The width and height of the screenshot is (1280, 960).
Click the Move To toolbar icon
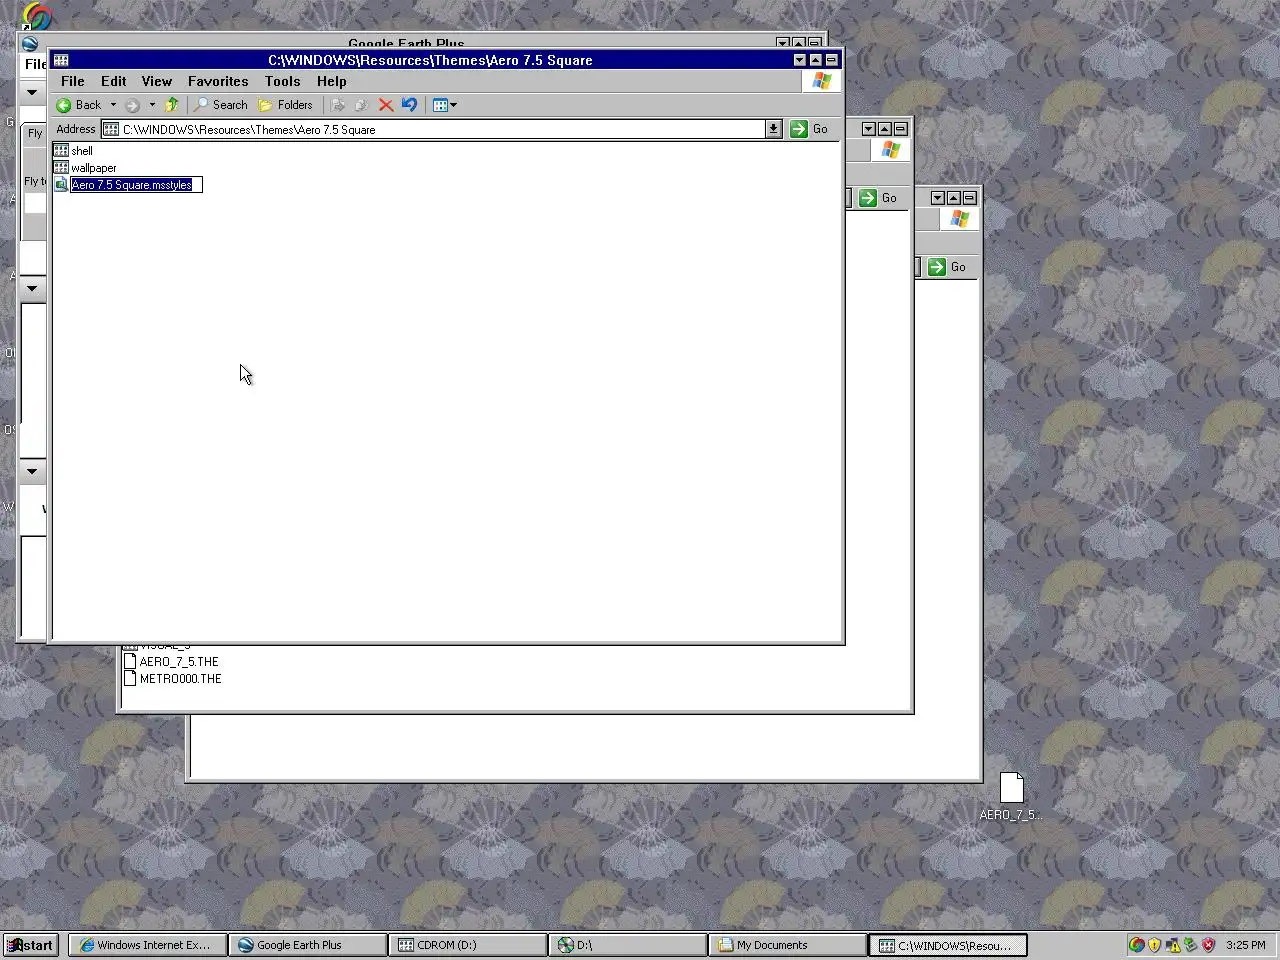pos(338,105)
